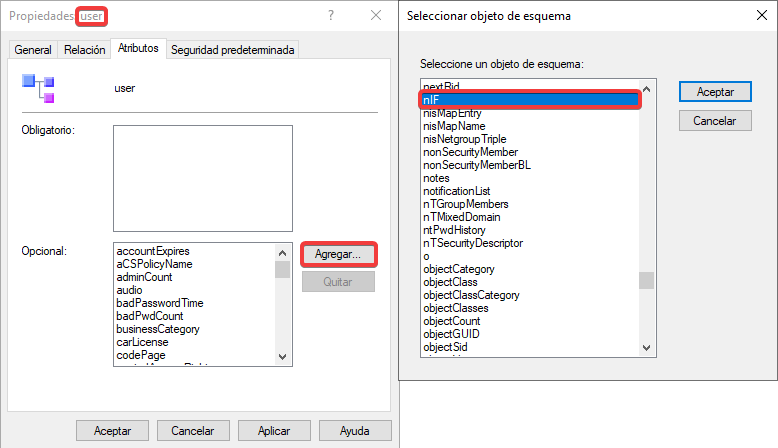Close the Propiedades user dialog
The width and height of the screenshot is (778, 448).
point(376,16)
